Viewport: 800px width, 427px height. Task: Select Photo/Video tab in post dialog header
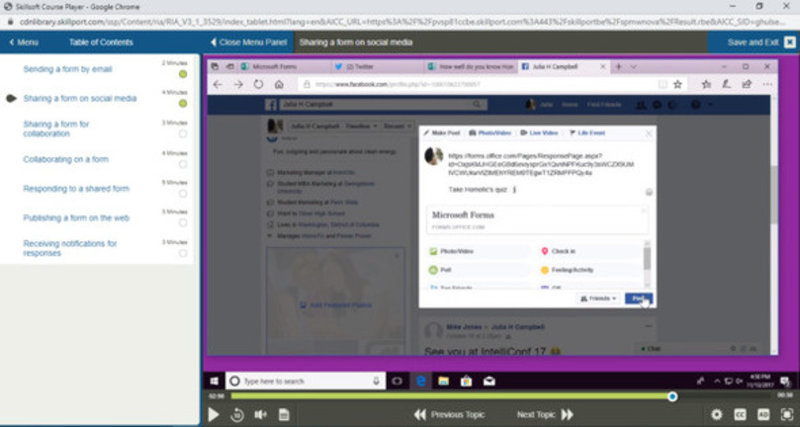pos(490,133)
